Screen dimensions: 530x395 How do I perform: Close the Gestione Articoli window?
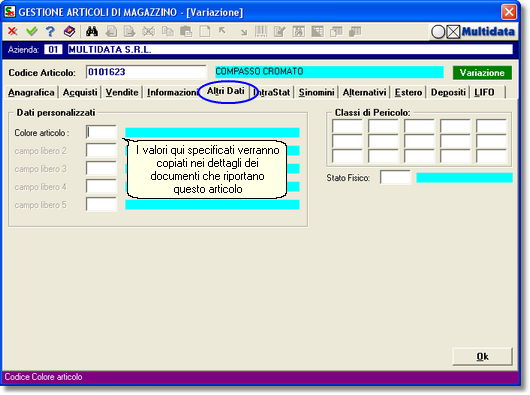pyautogui.click(x=509, y=12)
